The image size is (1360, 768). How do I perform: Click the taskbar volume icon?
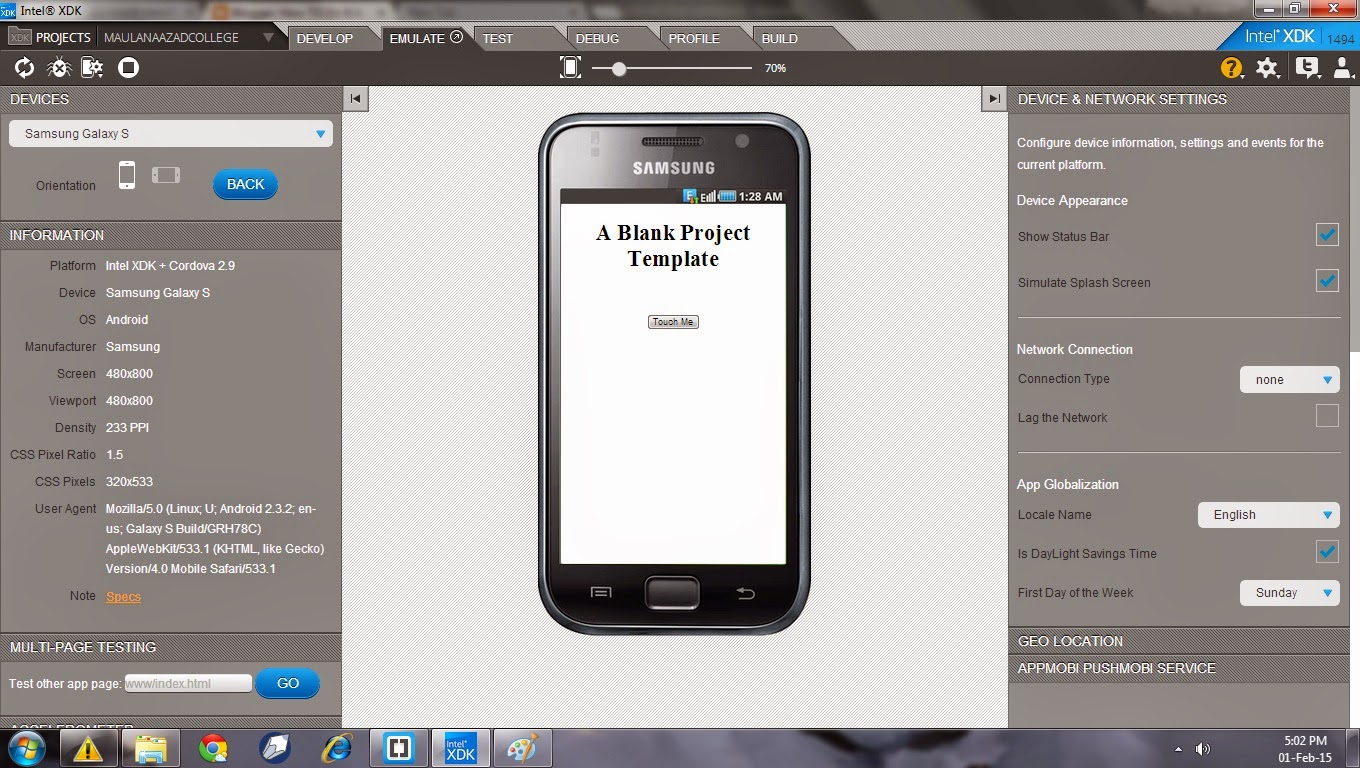pyautogui.click(x=1203, y=749)
